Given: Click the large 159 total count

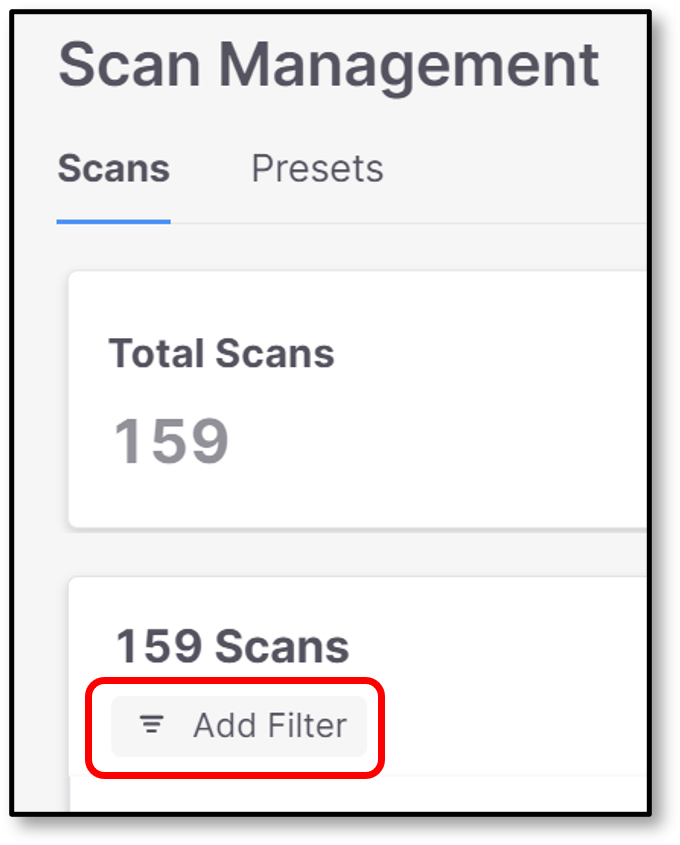Looking at the screenshot, I should coord(171,441).
